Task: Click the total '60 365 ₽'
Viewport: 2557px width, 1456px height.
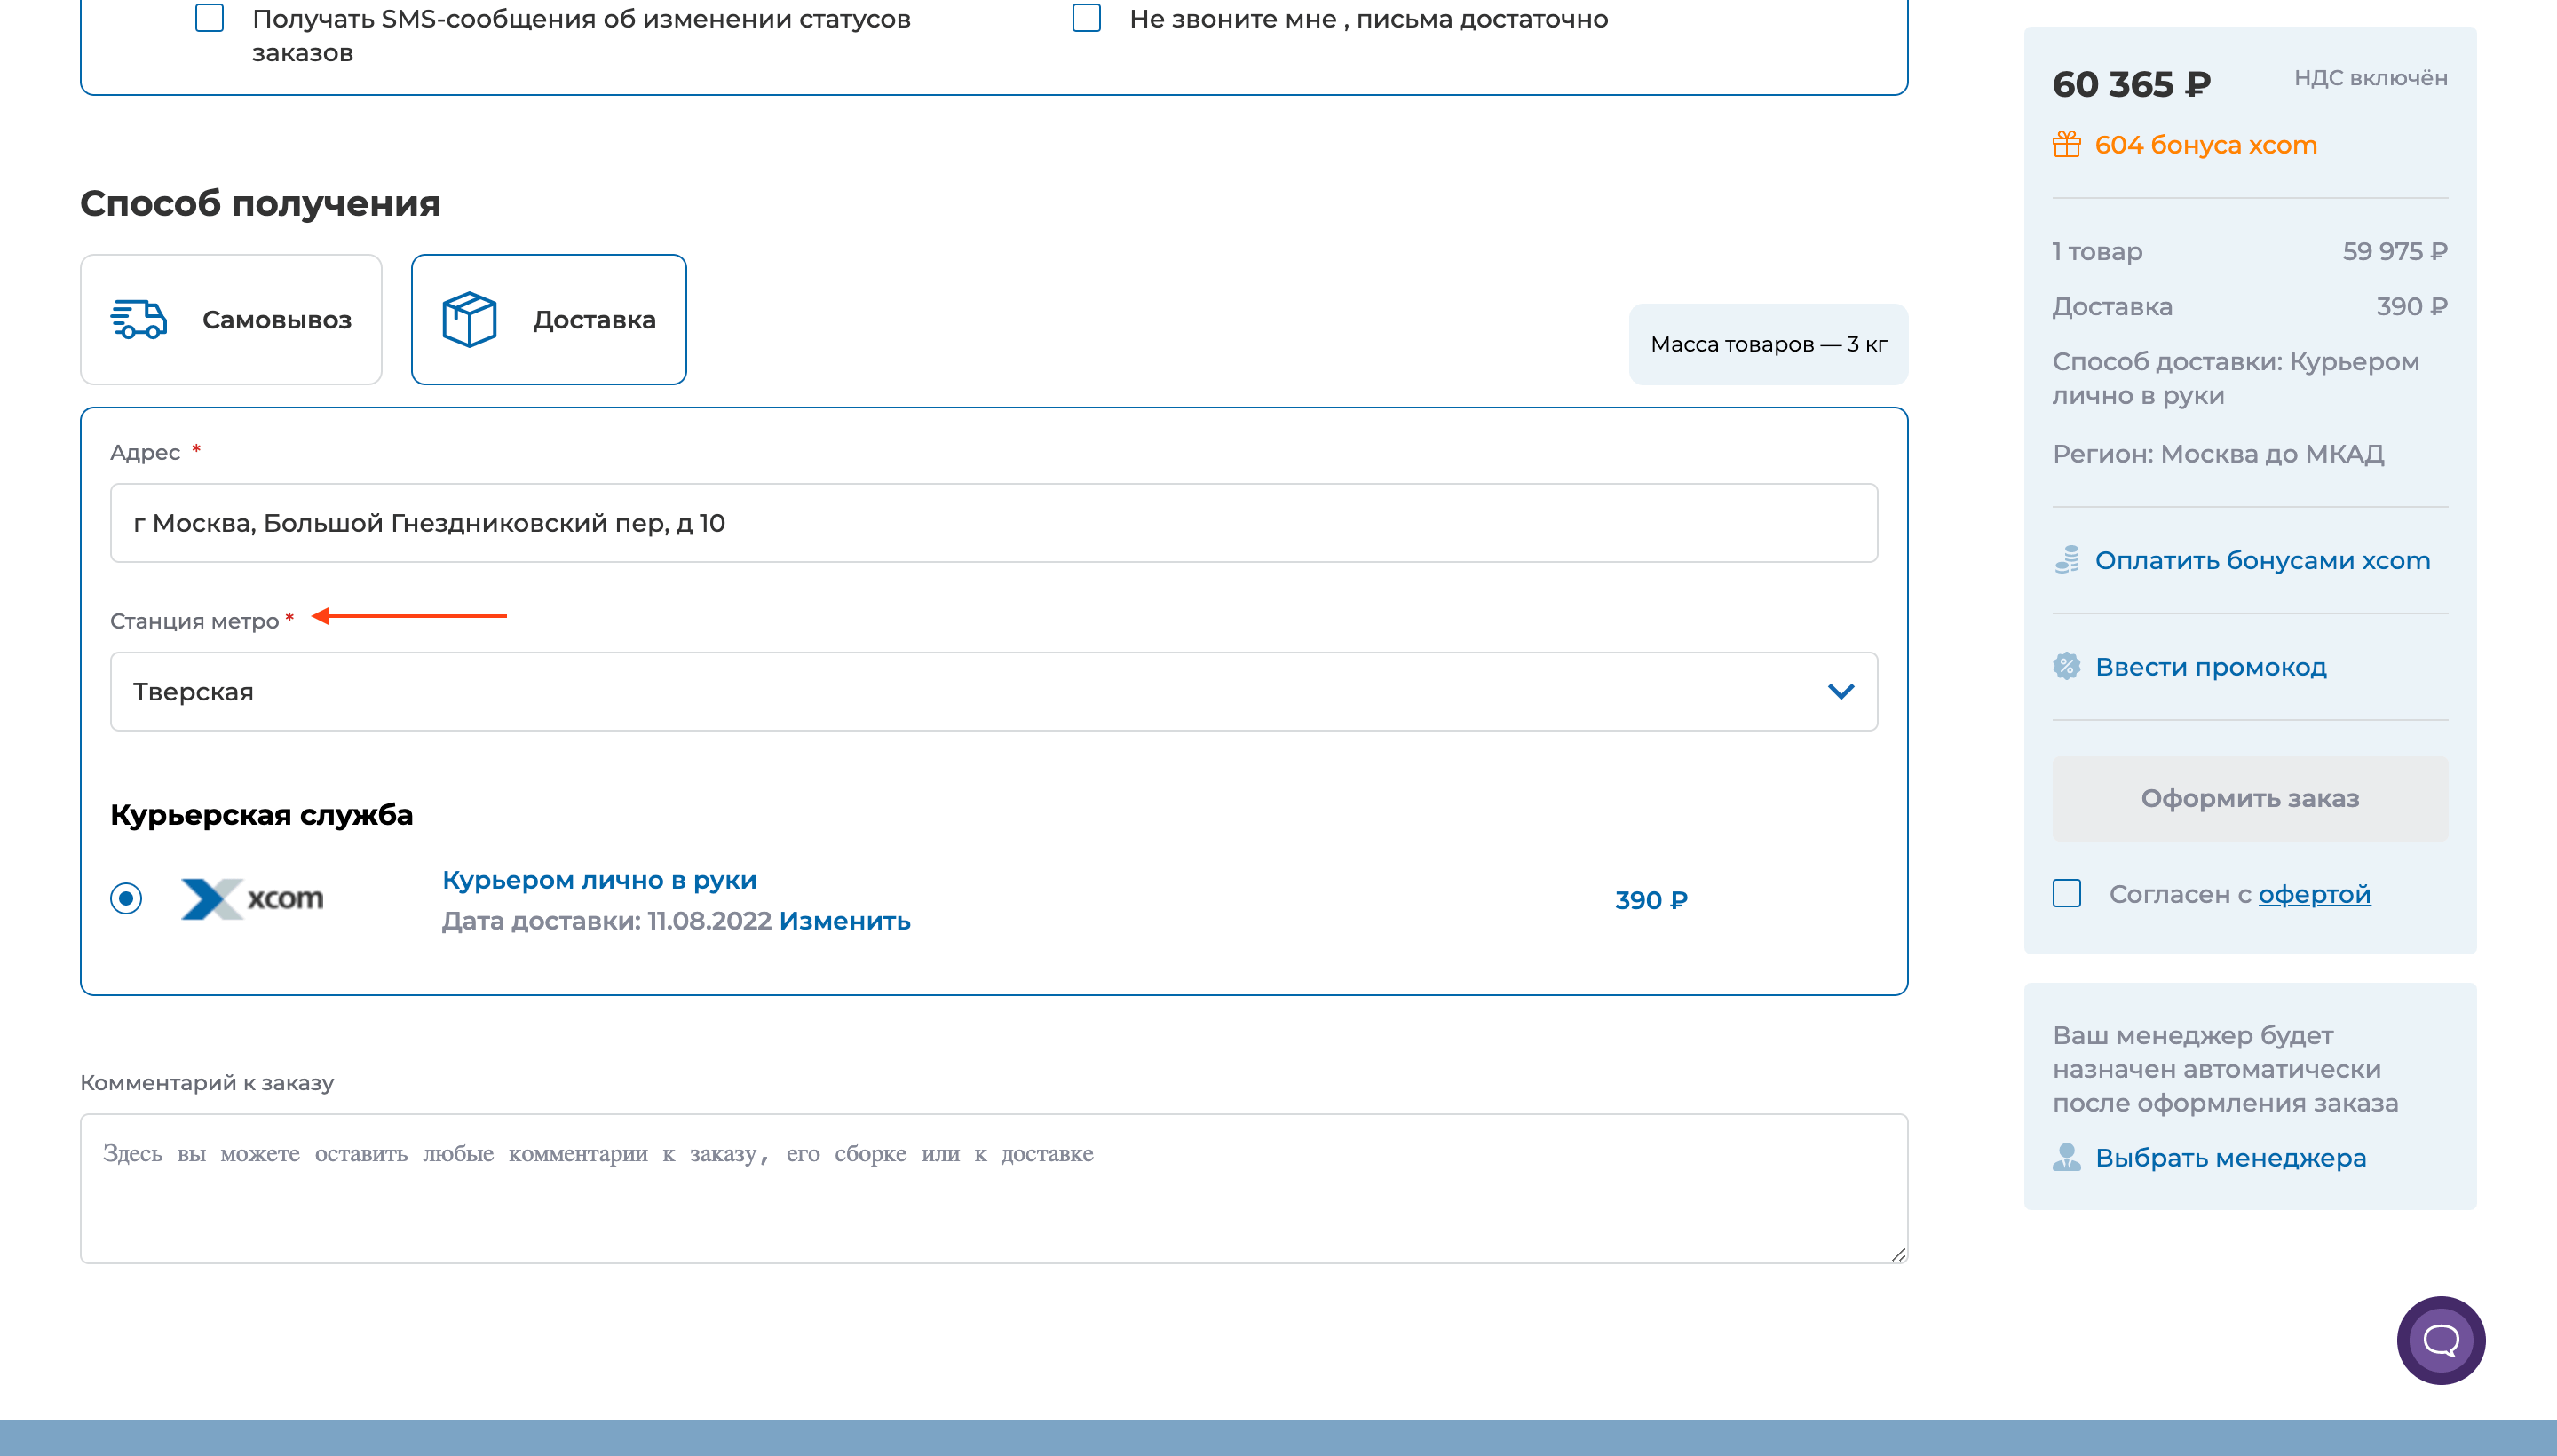Action: (2131, 84)
